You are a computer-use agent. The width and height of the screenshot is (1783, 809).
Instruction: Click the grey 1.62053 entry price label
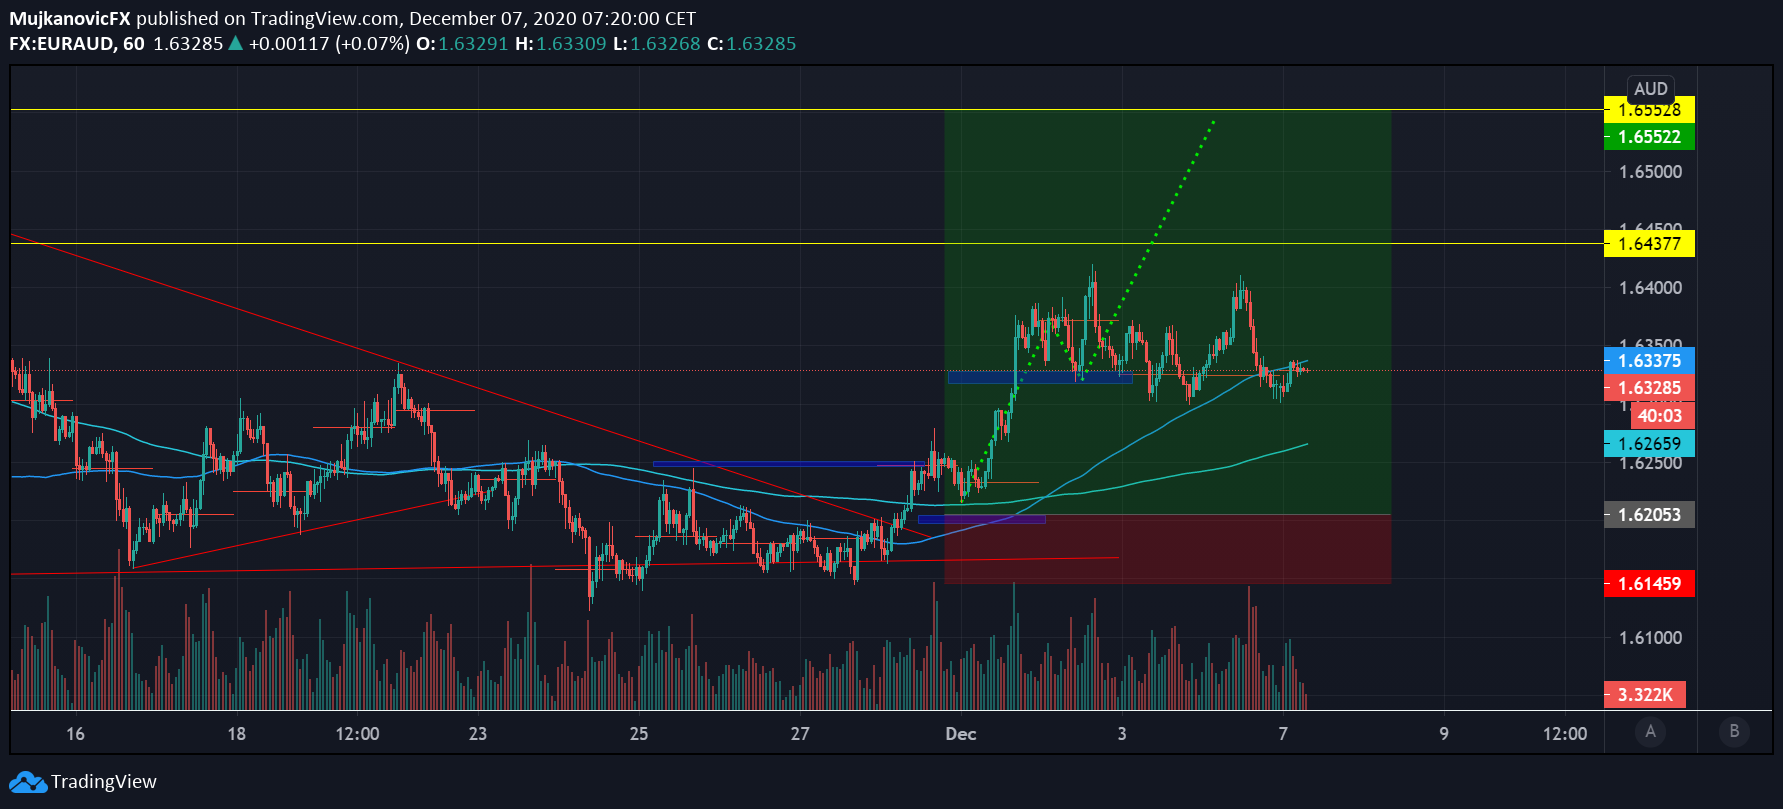pos(1649,515)
